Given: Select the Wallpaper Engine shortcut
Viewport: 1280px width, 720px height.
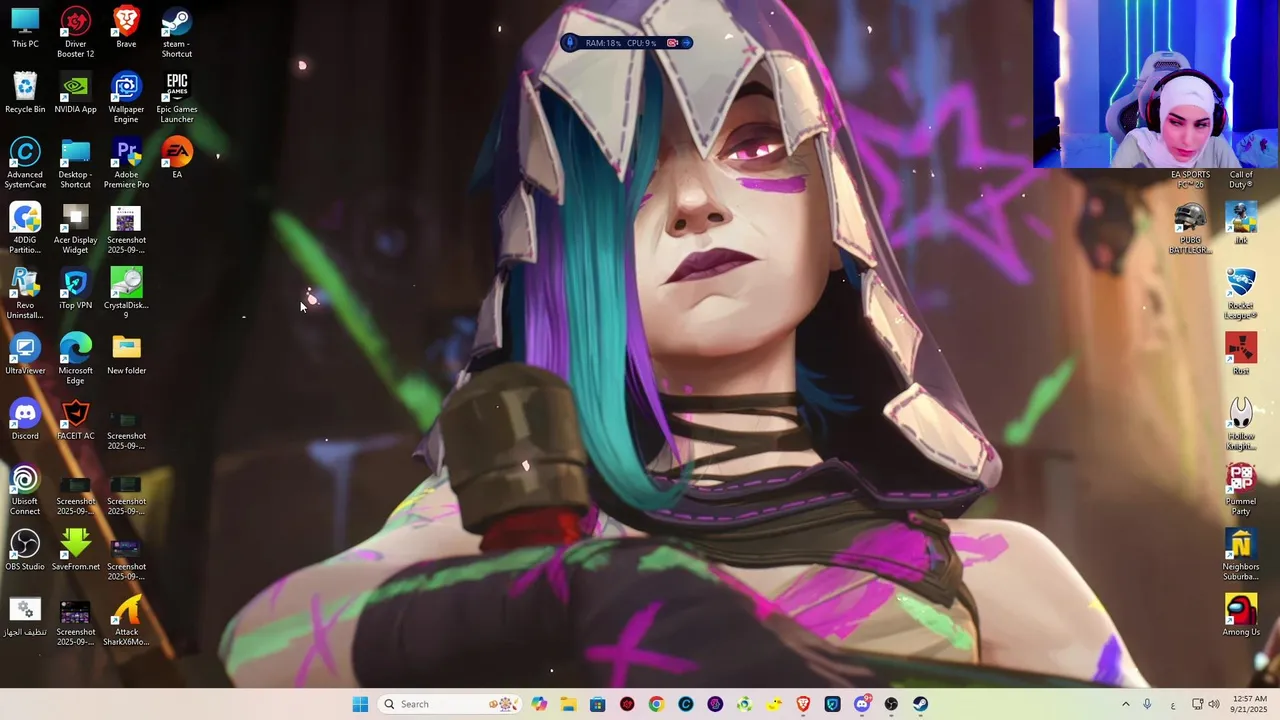Looking at the screenshot, I should point(126,98).
